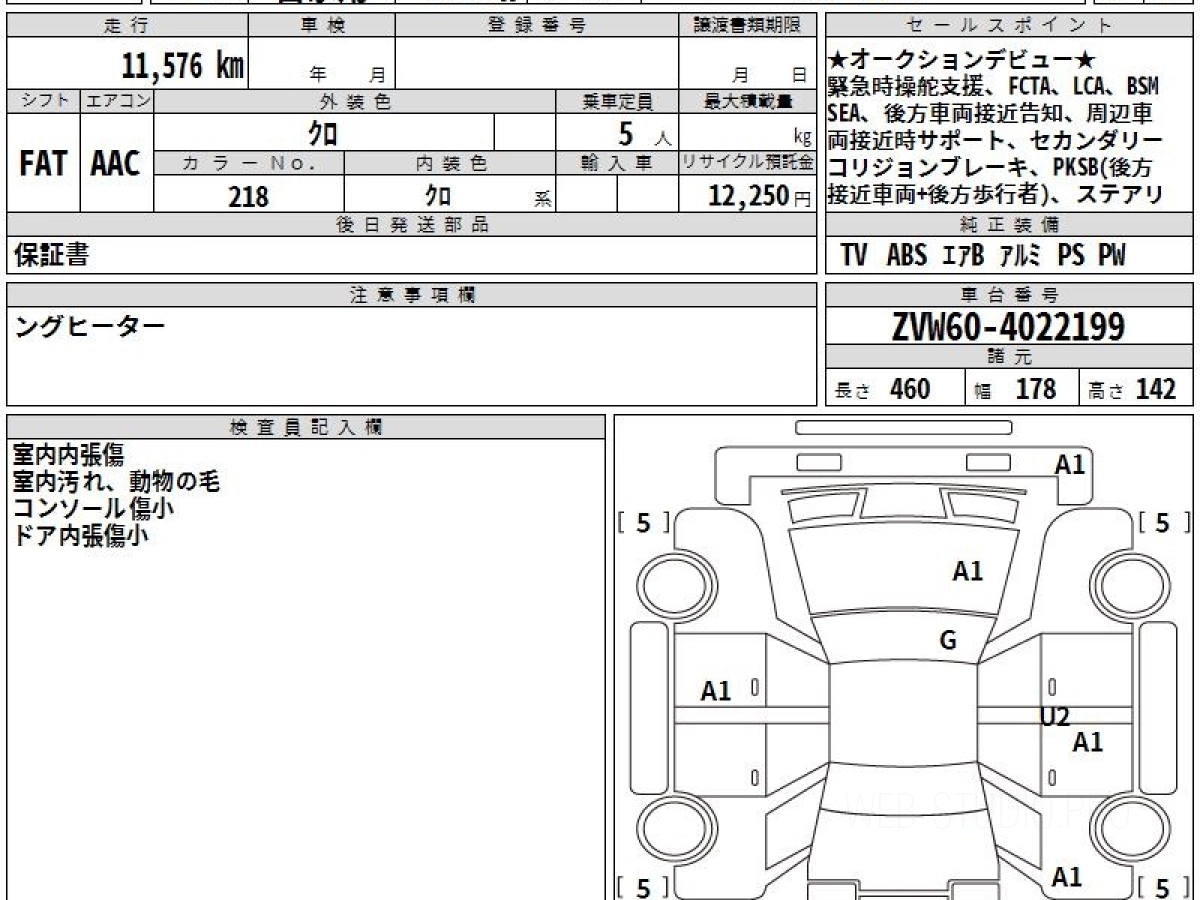Select the AAC air conditioner value
Viewport: 1200px width, 900px height.
(x=116, y=164)
